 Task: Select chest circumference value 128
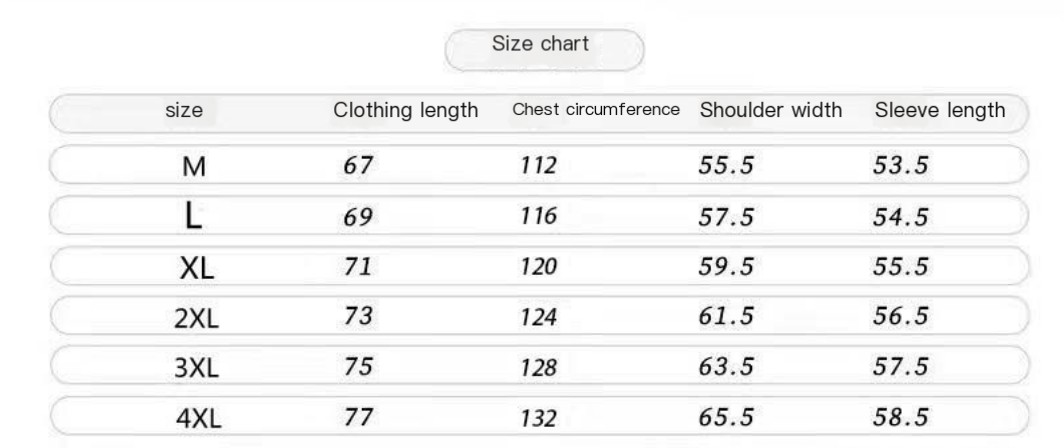(538, 367)
